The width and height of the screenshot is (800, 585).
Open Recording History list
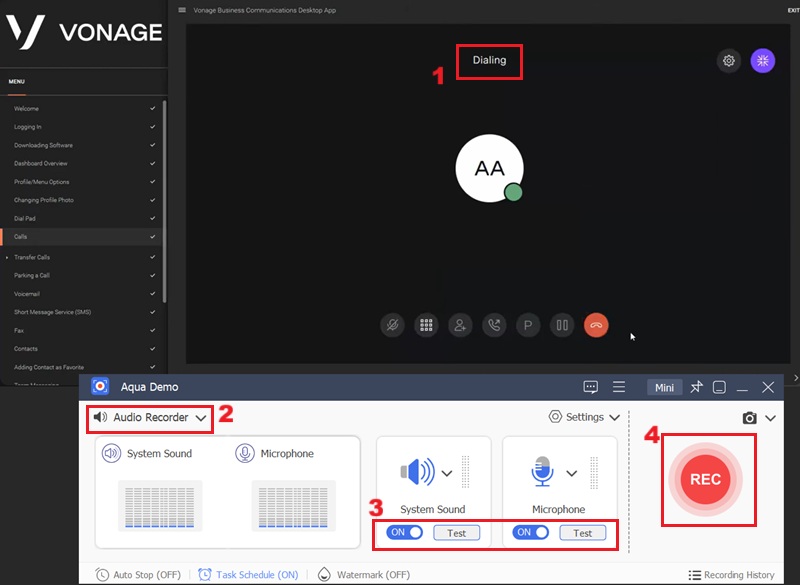point(731,575)
